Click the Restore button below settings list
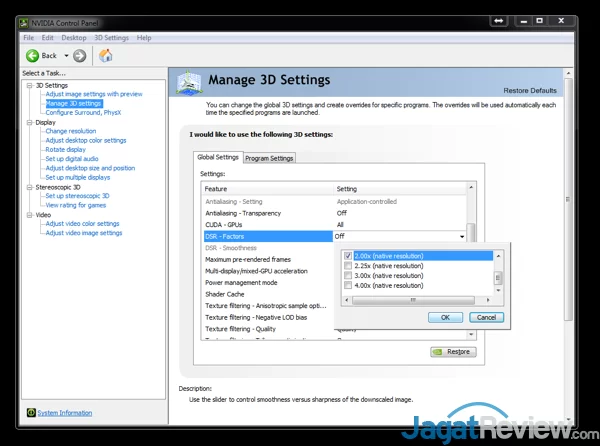The height and width of the screenshot is (446, 600). click(453, 352)
